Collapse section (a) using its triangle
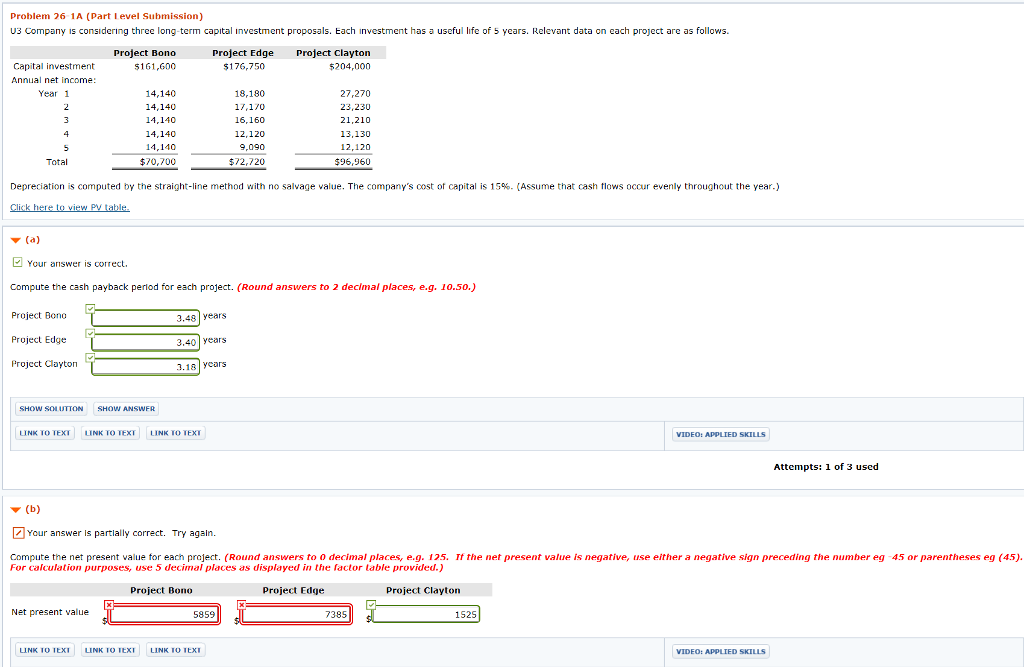The width and height of the screenshot is (1024, 667). (16, 238)
